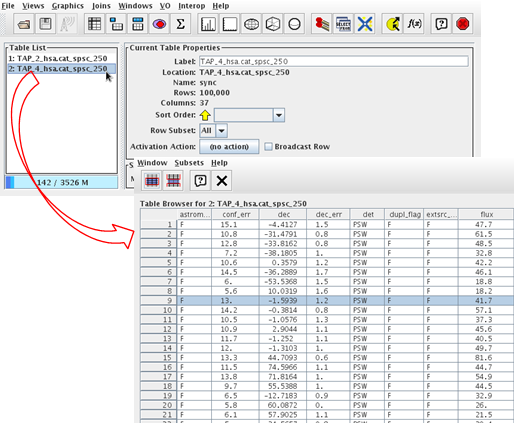This screenshot has width=518, height=426.
Task: Select row number 15 header
Action: point(158,358)
